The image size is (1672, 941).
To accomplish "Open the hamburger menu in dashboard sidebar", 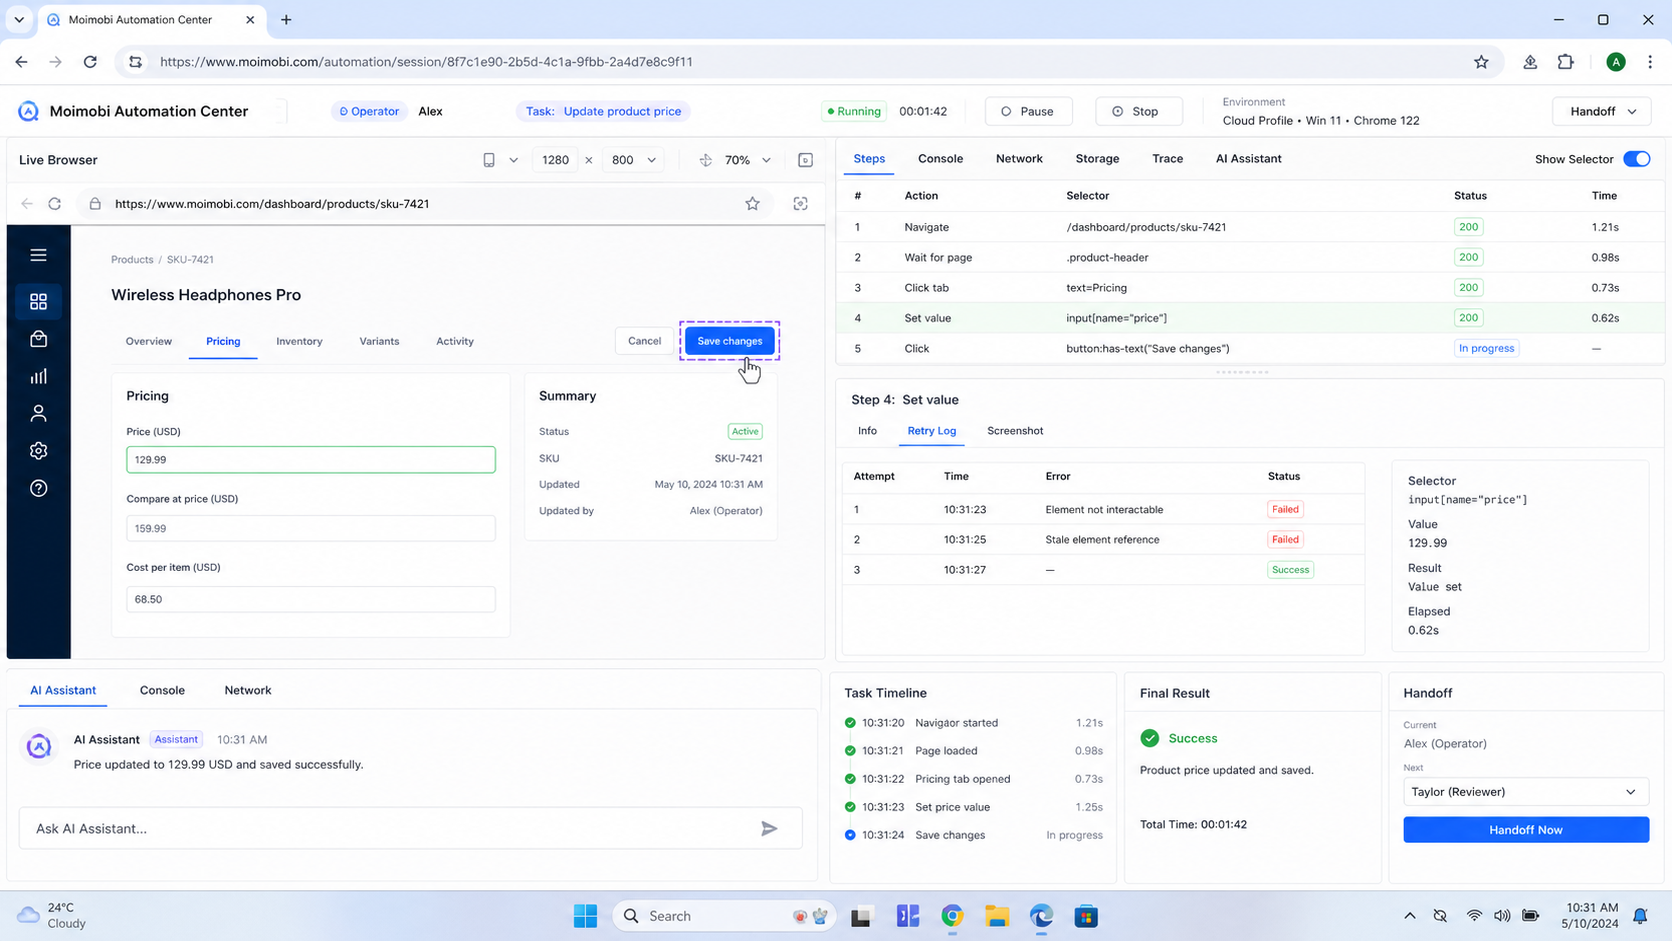I will click(38, 255).
